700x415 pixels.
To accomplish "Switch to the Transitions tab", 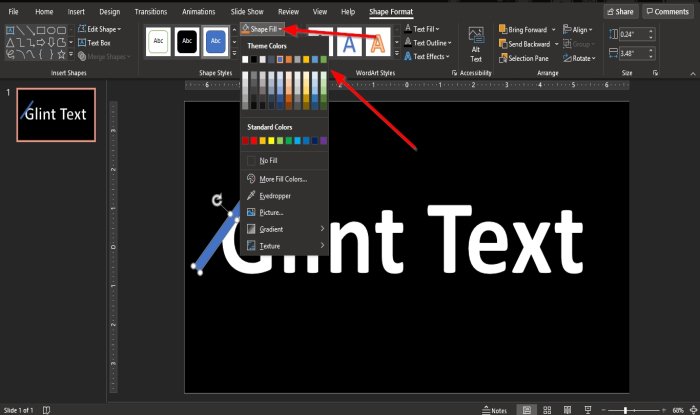I will click(x=150, y=11).
